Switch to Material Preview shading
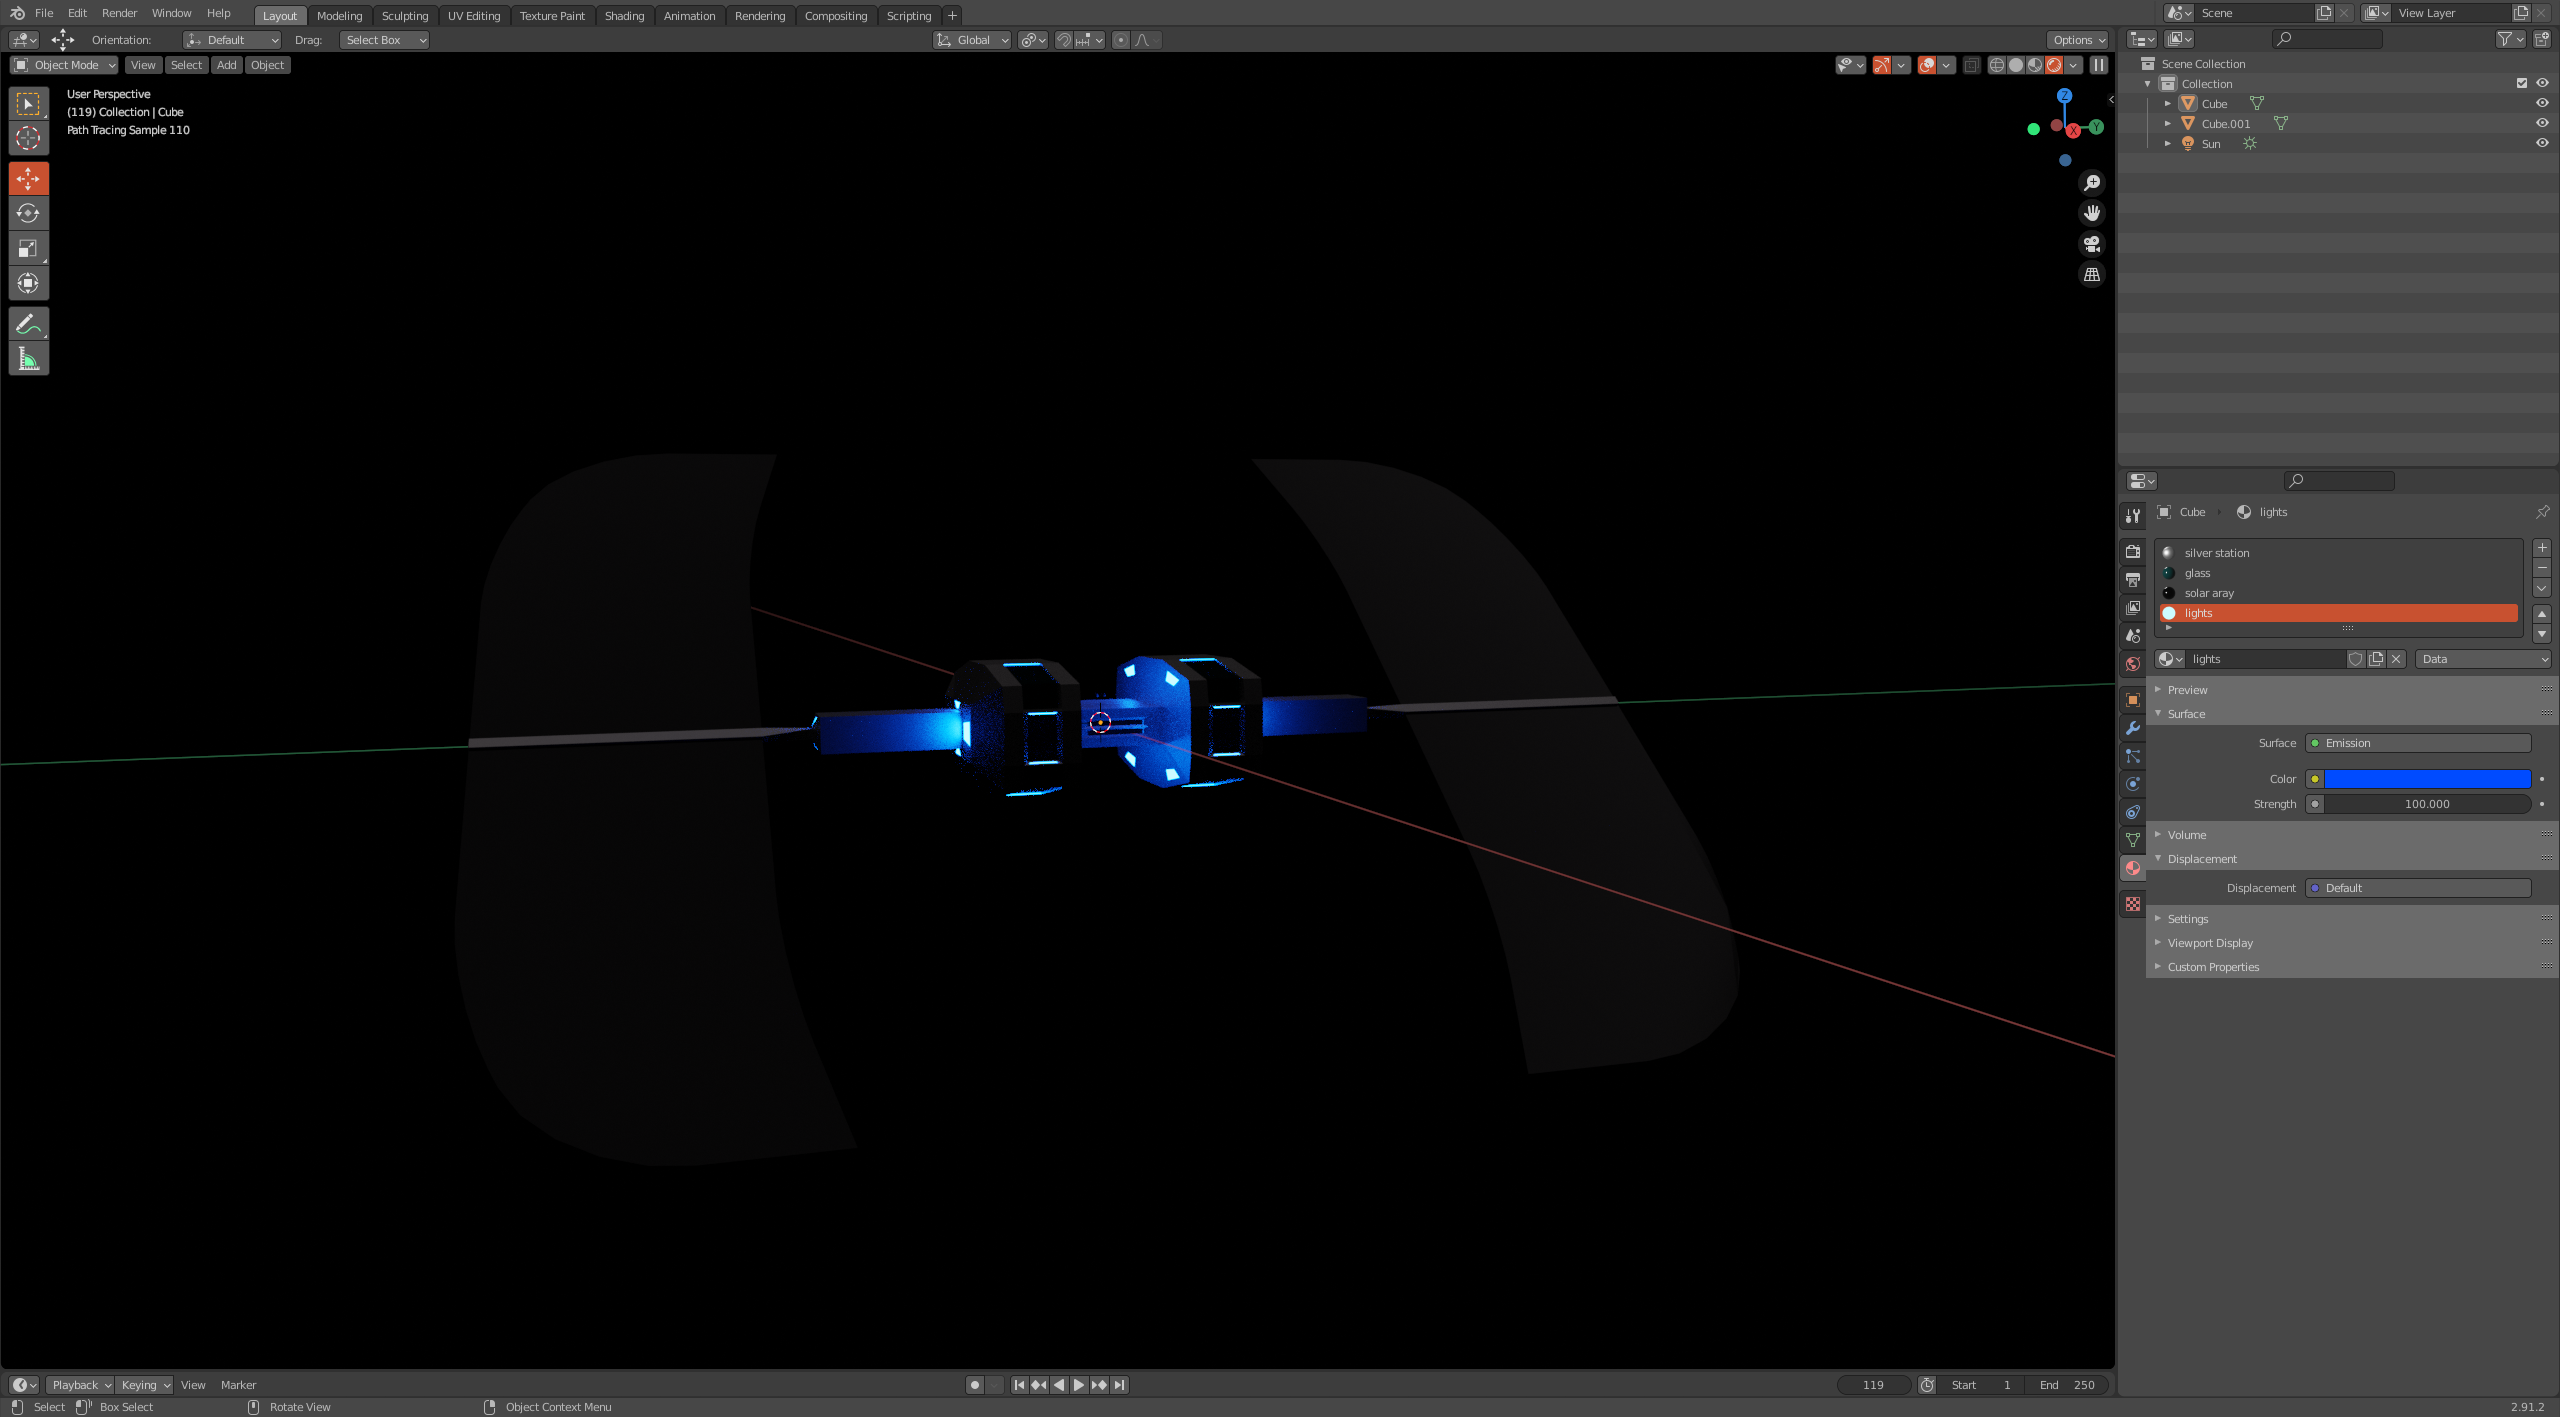Screen dimensions: 2560x1417 click(x=2034, y=65)
